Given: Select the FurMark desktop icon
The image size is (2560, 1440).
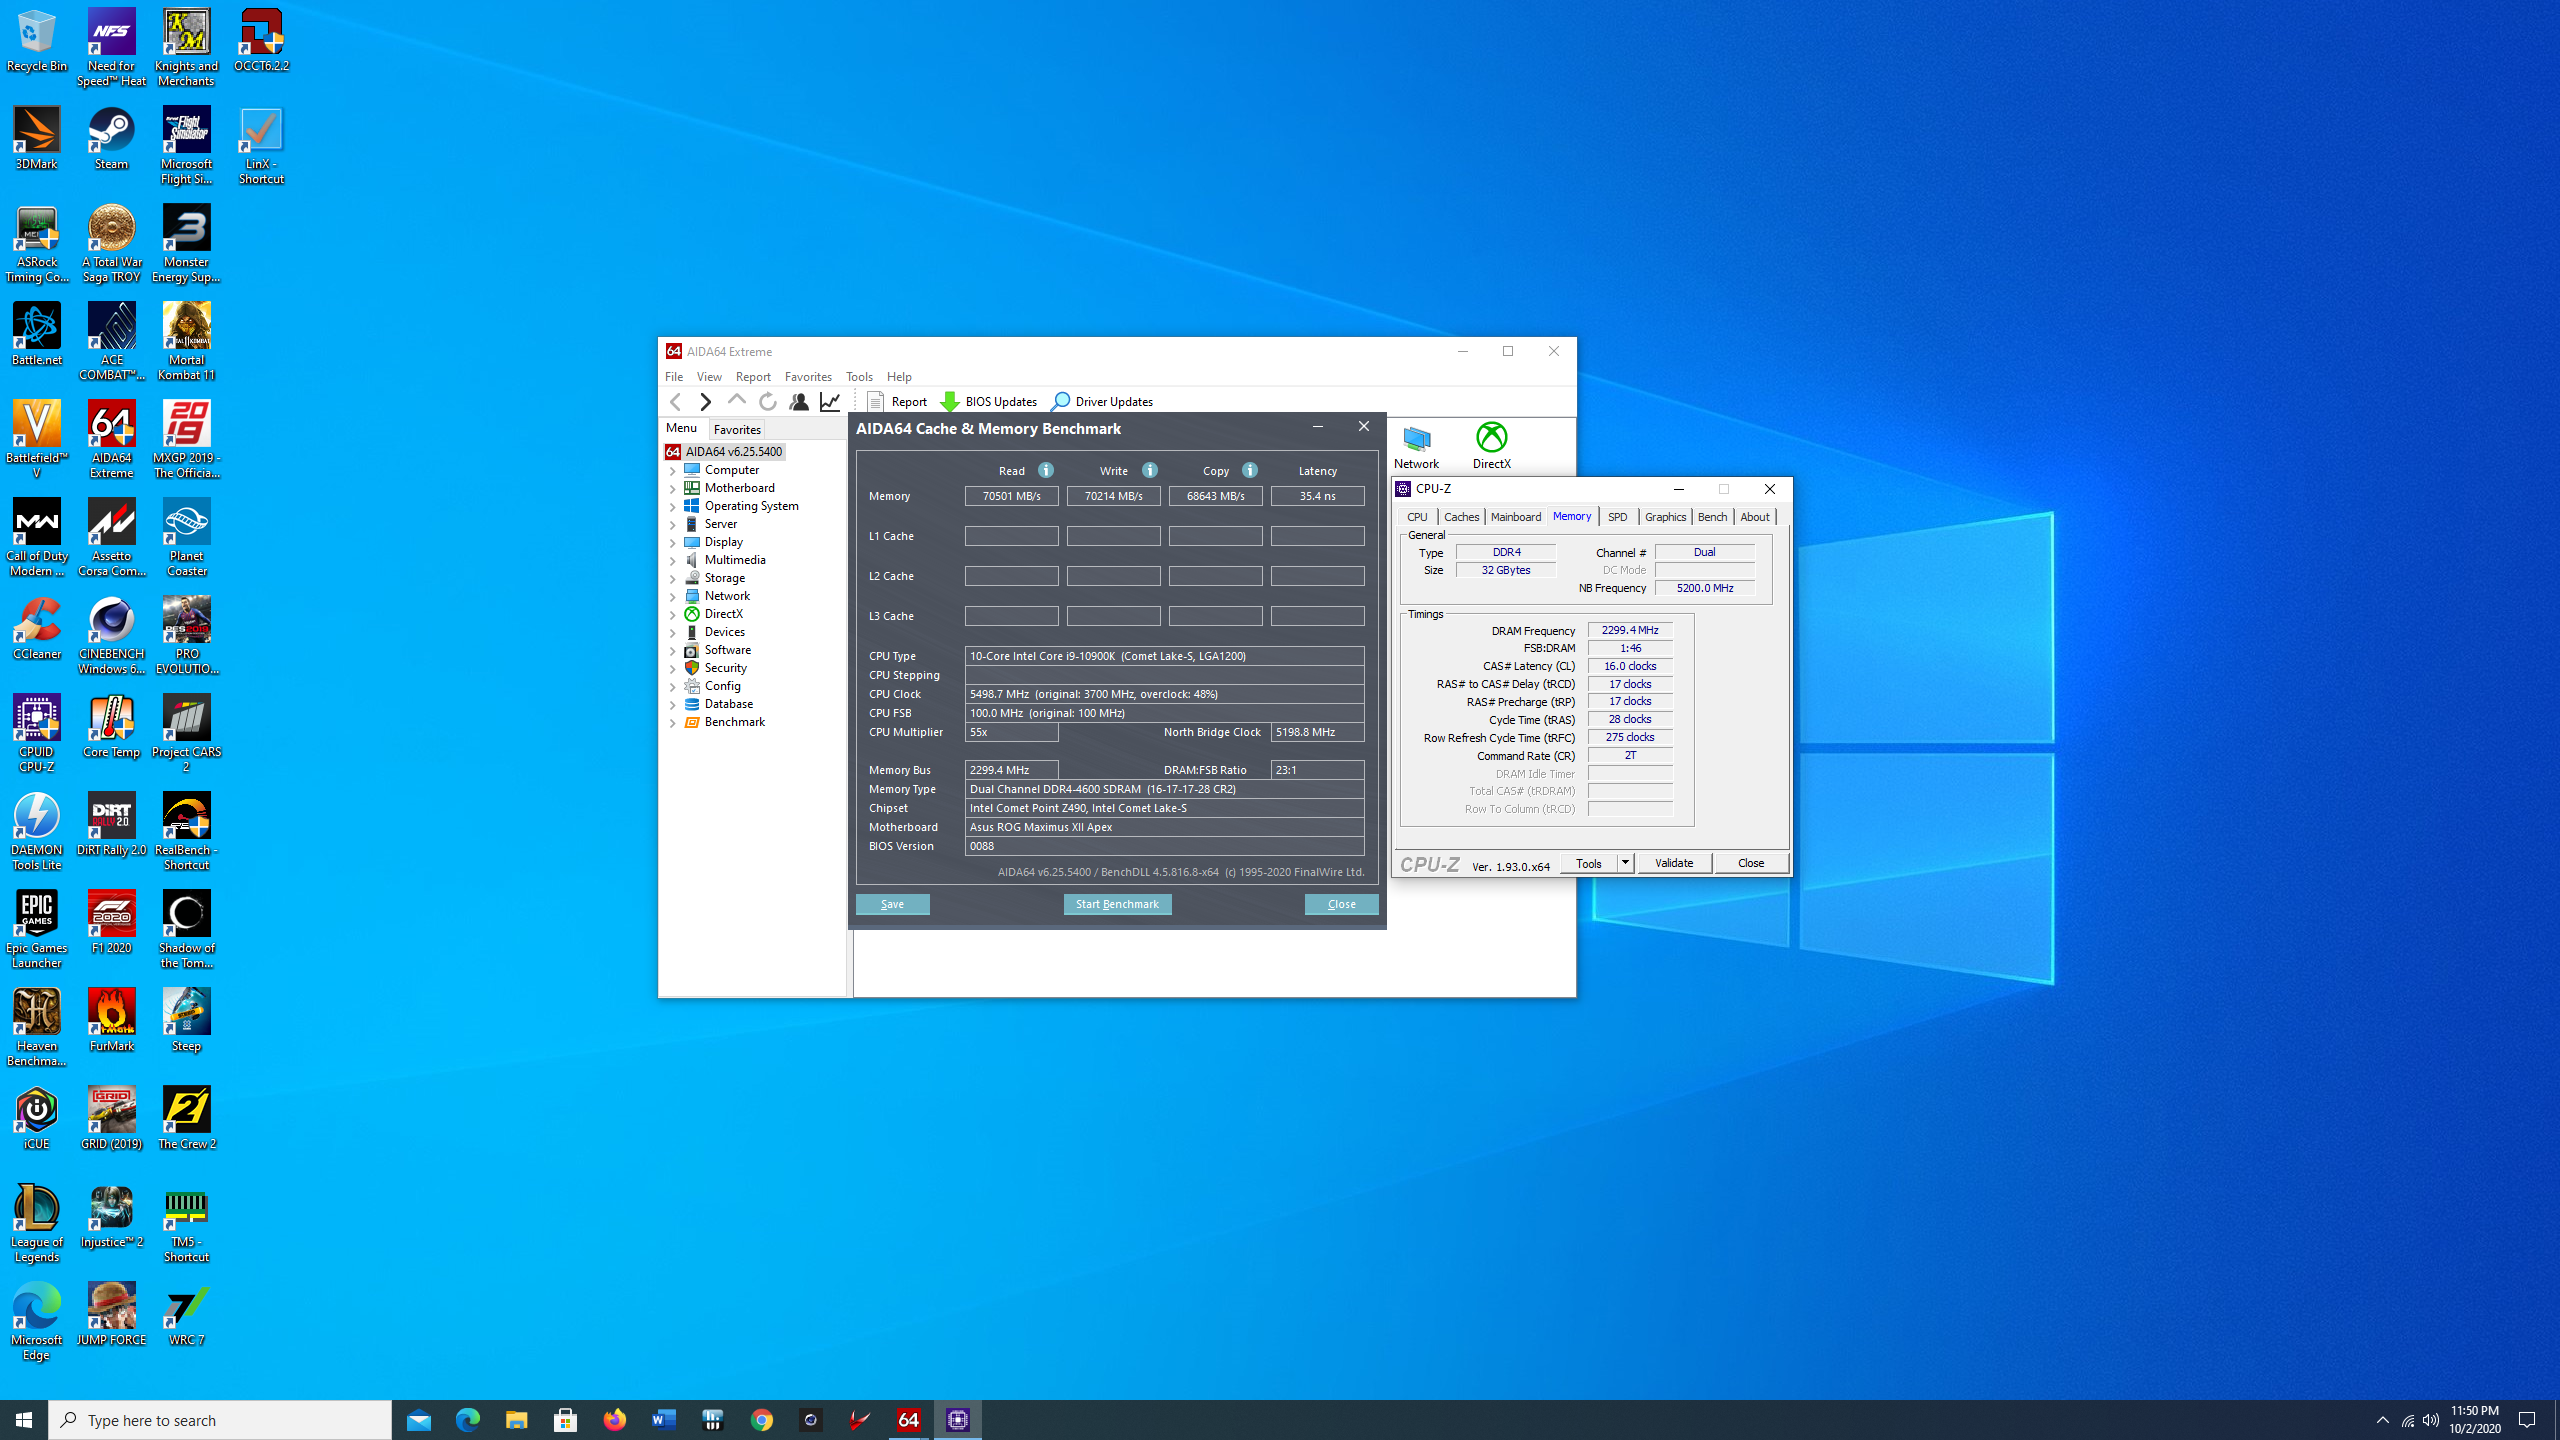Looking at the screenshot, I should (x=111, y=1021).
